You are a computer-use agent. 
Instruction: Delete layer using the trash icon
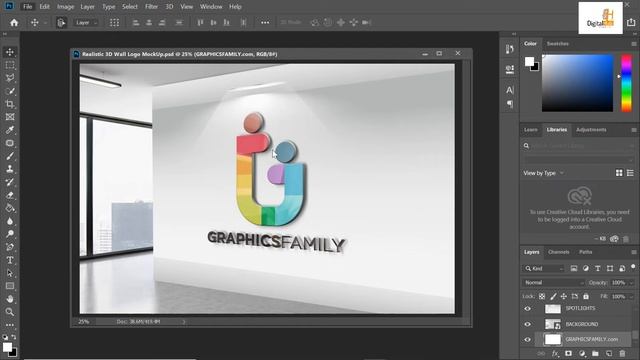point(622,353)
